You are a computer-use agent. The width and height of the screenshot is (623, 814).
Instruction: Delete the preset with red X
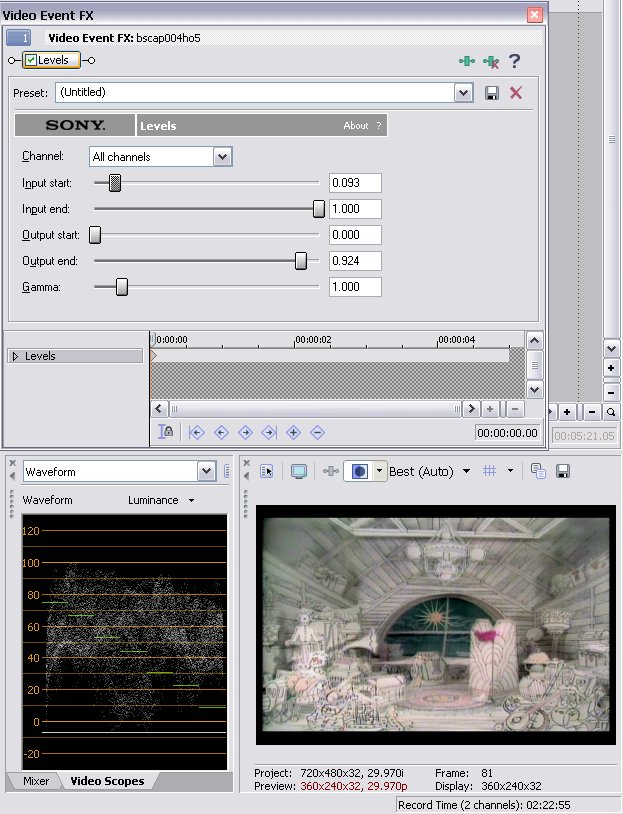(516, 93)
